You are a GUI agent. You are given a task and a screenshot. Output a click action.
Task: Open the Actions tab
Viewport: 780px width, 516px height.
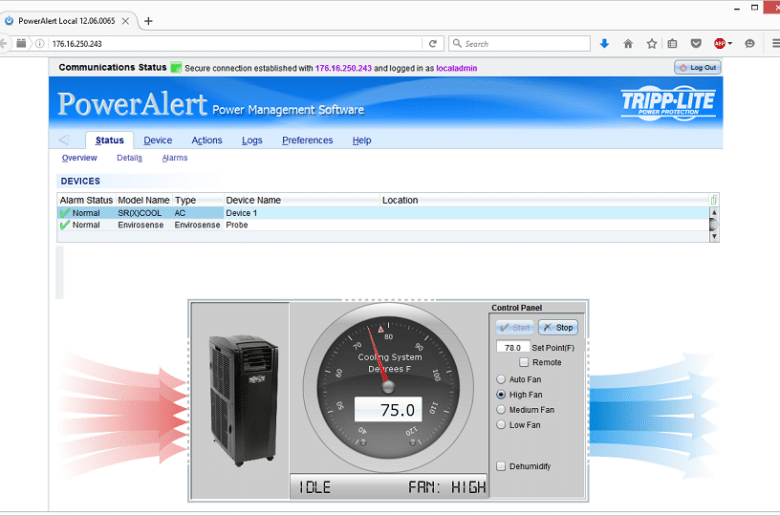pyautogui.click(x=207, y=140)
